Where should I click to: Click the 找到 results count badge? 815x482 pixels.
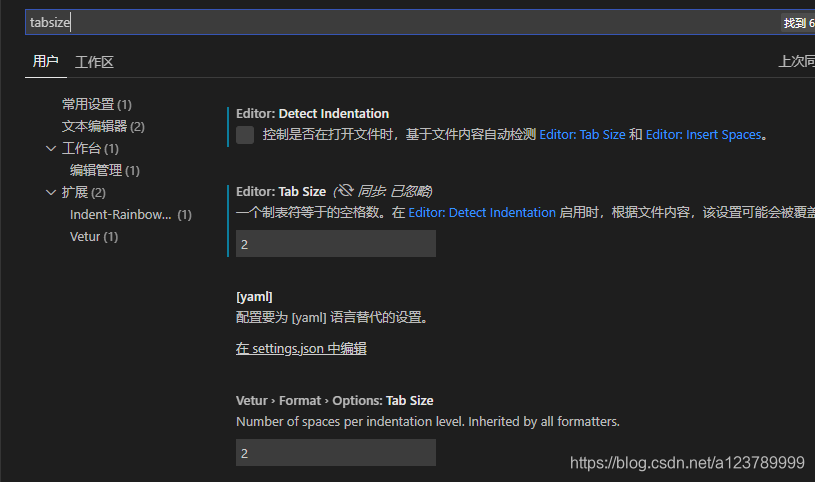798,23
